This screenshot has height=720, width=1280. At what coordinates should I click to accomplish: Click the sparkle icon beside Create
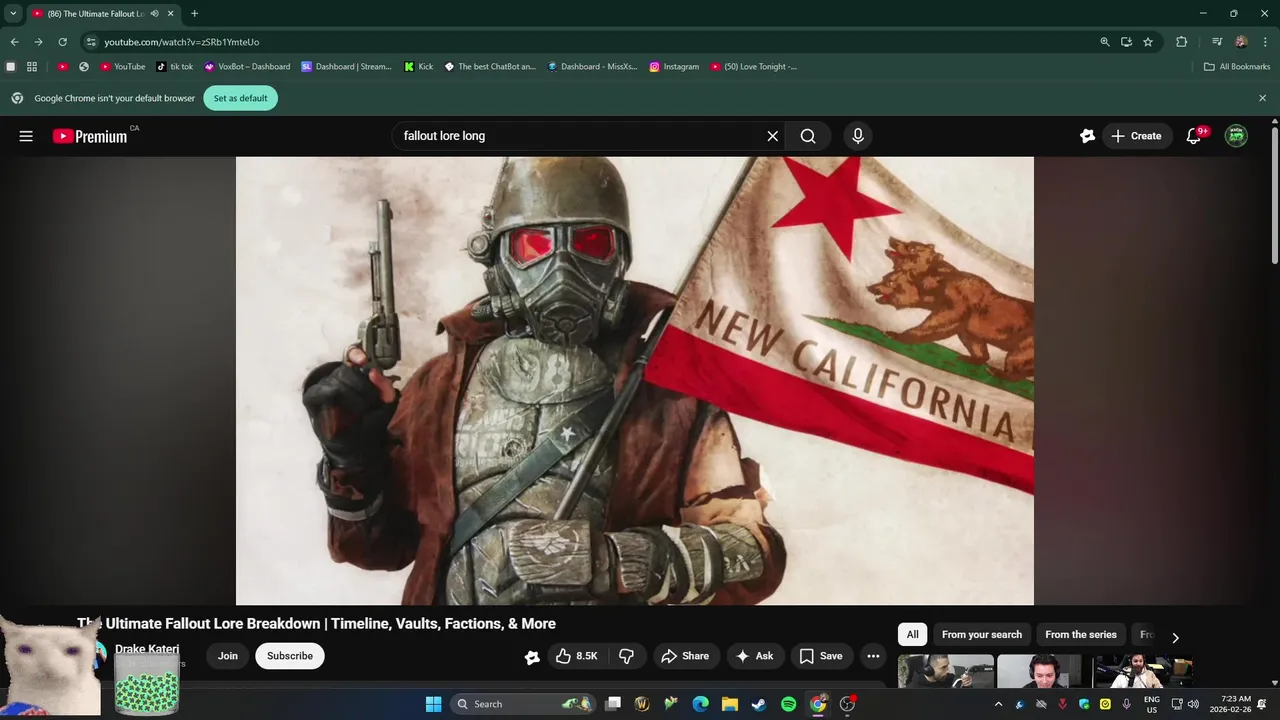pyautogui.click(x=1088, y=136)
